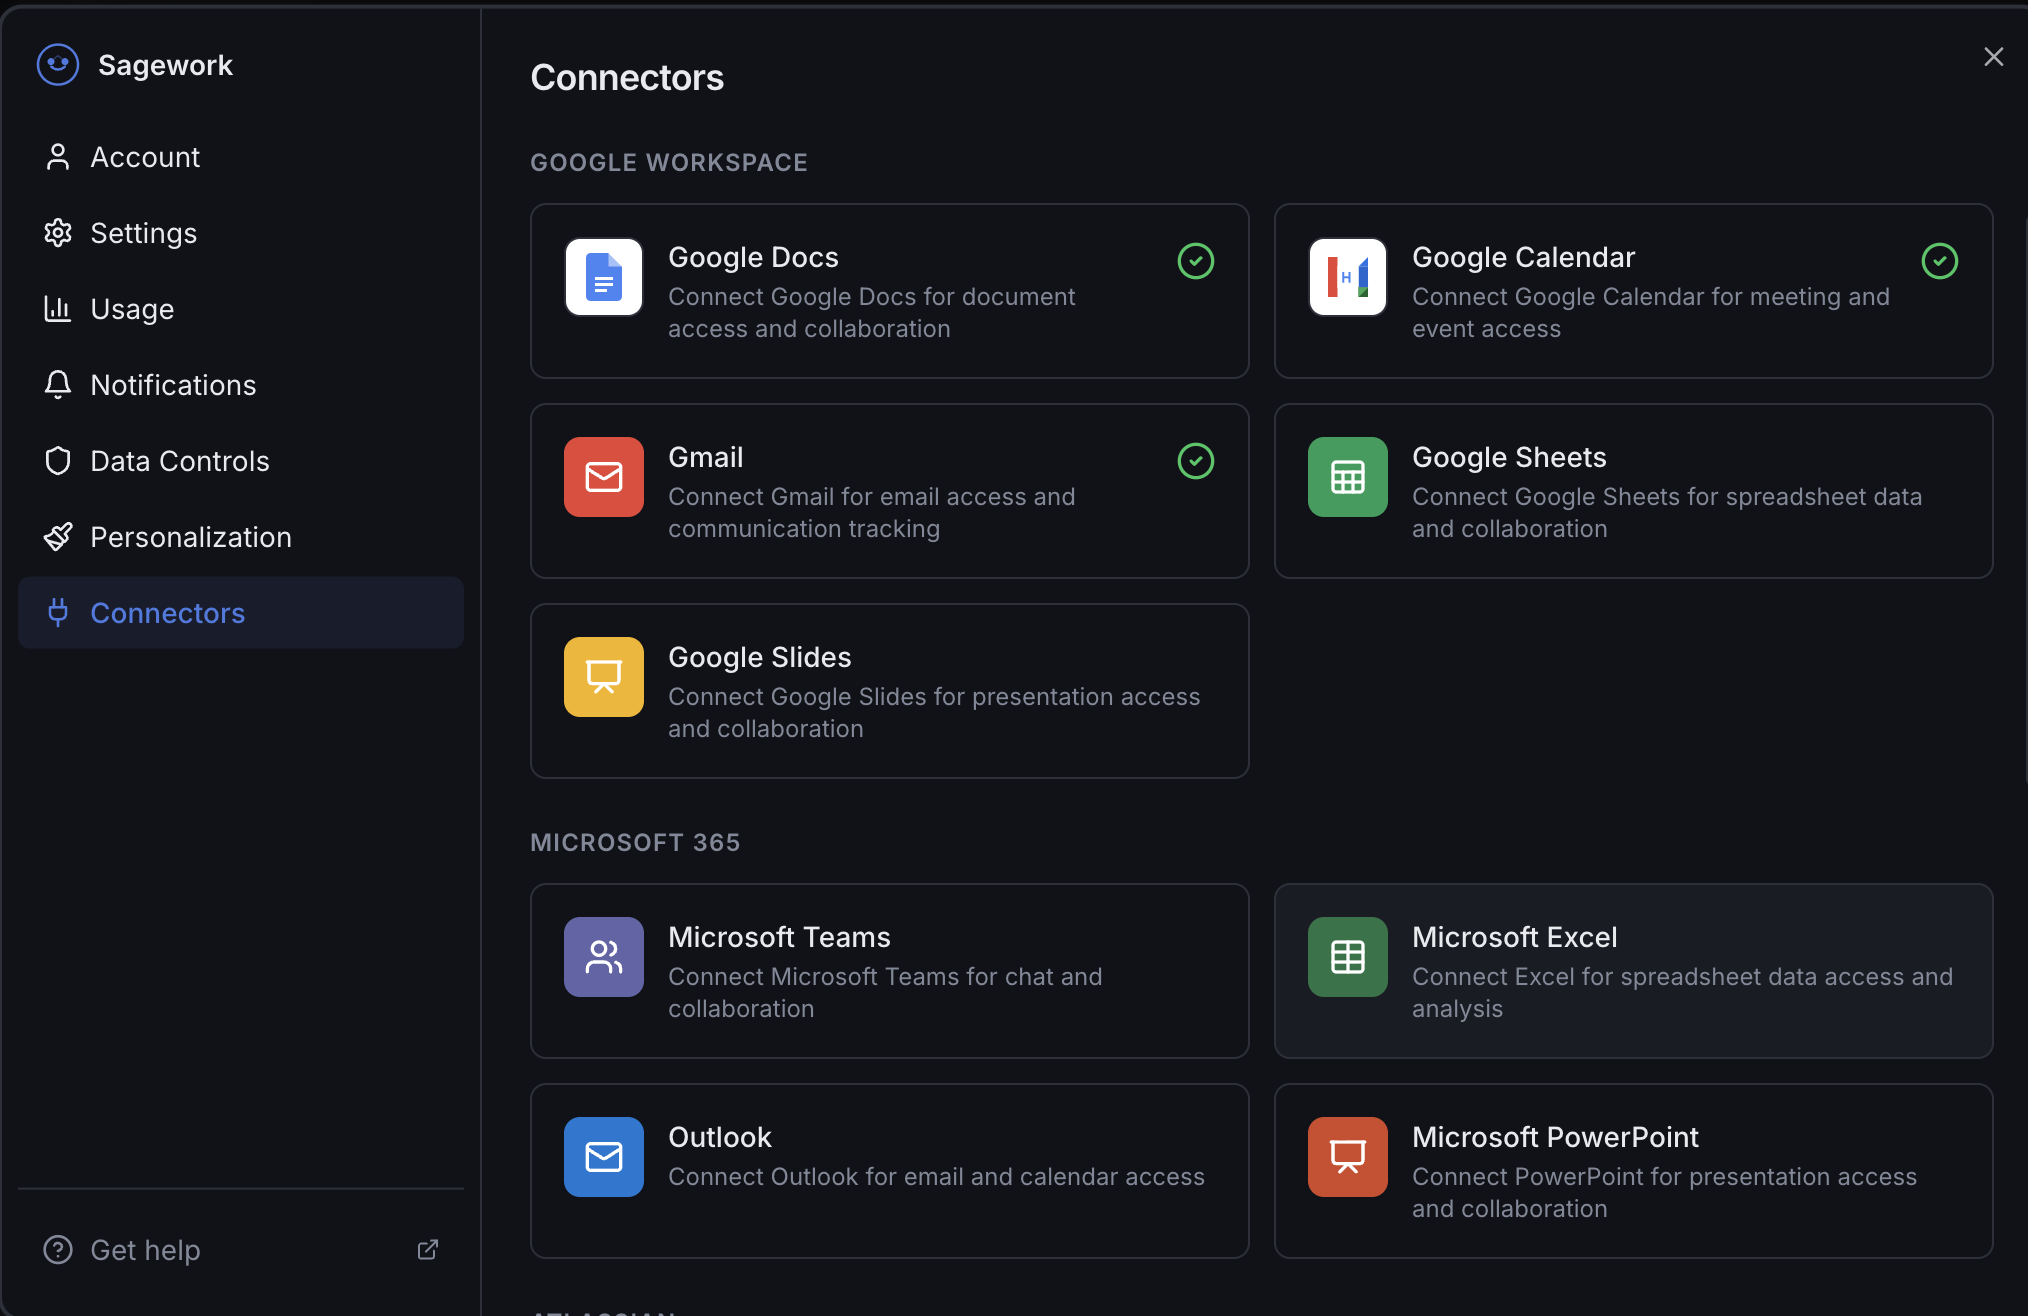The height and width of the screenshot is (1316, 2028).
Task: Click the Connectors plug icon
Action: [x=57, y=612]
